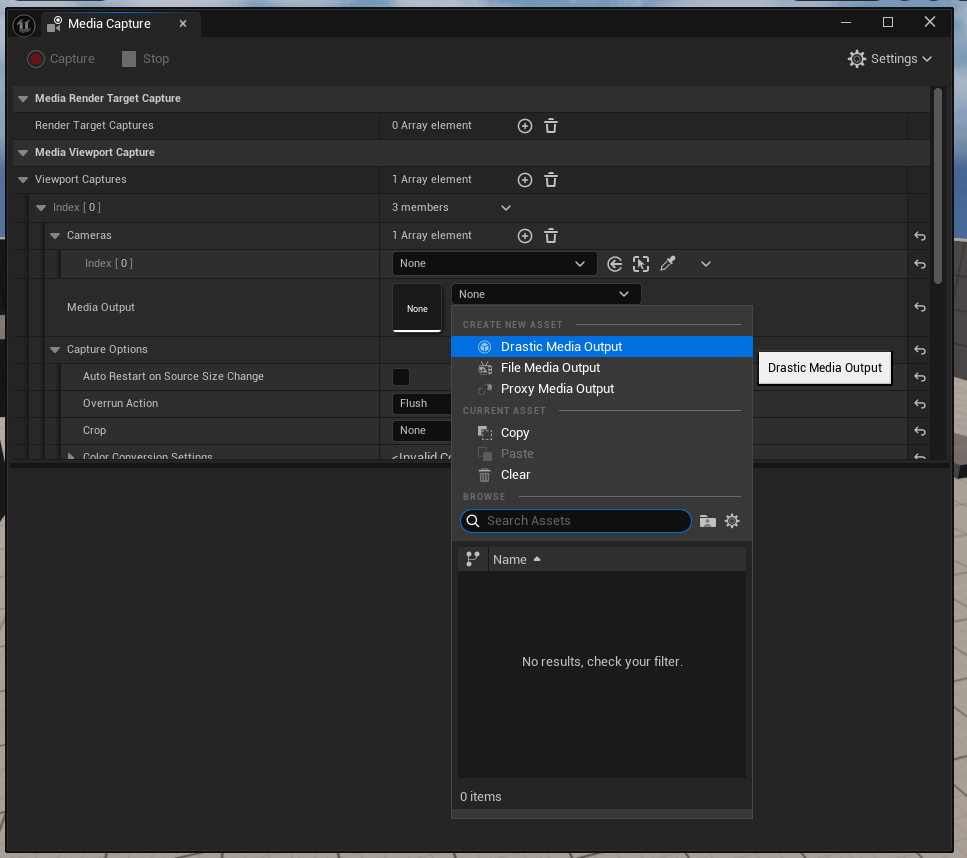Empty the Cameras array with trash icon
Image resolution: width=967 pixels, height=858 pixels.
click(x=551, y=236)
